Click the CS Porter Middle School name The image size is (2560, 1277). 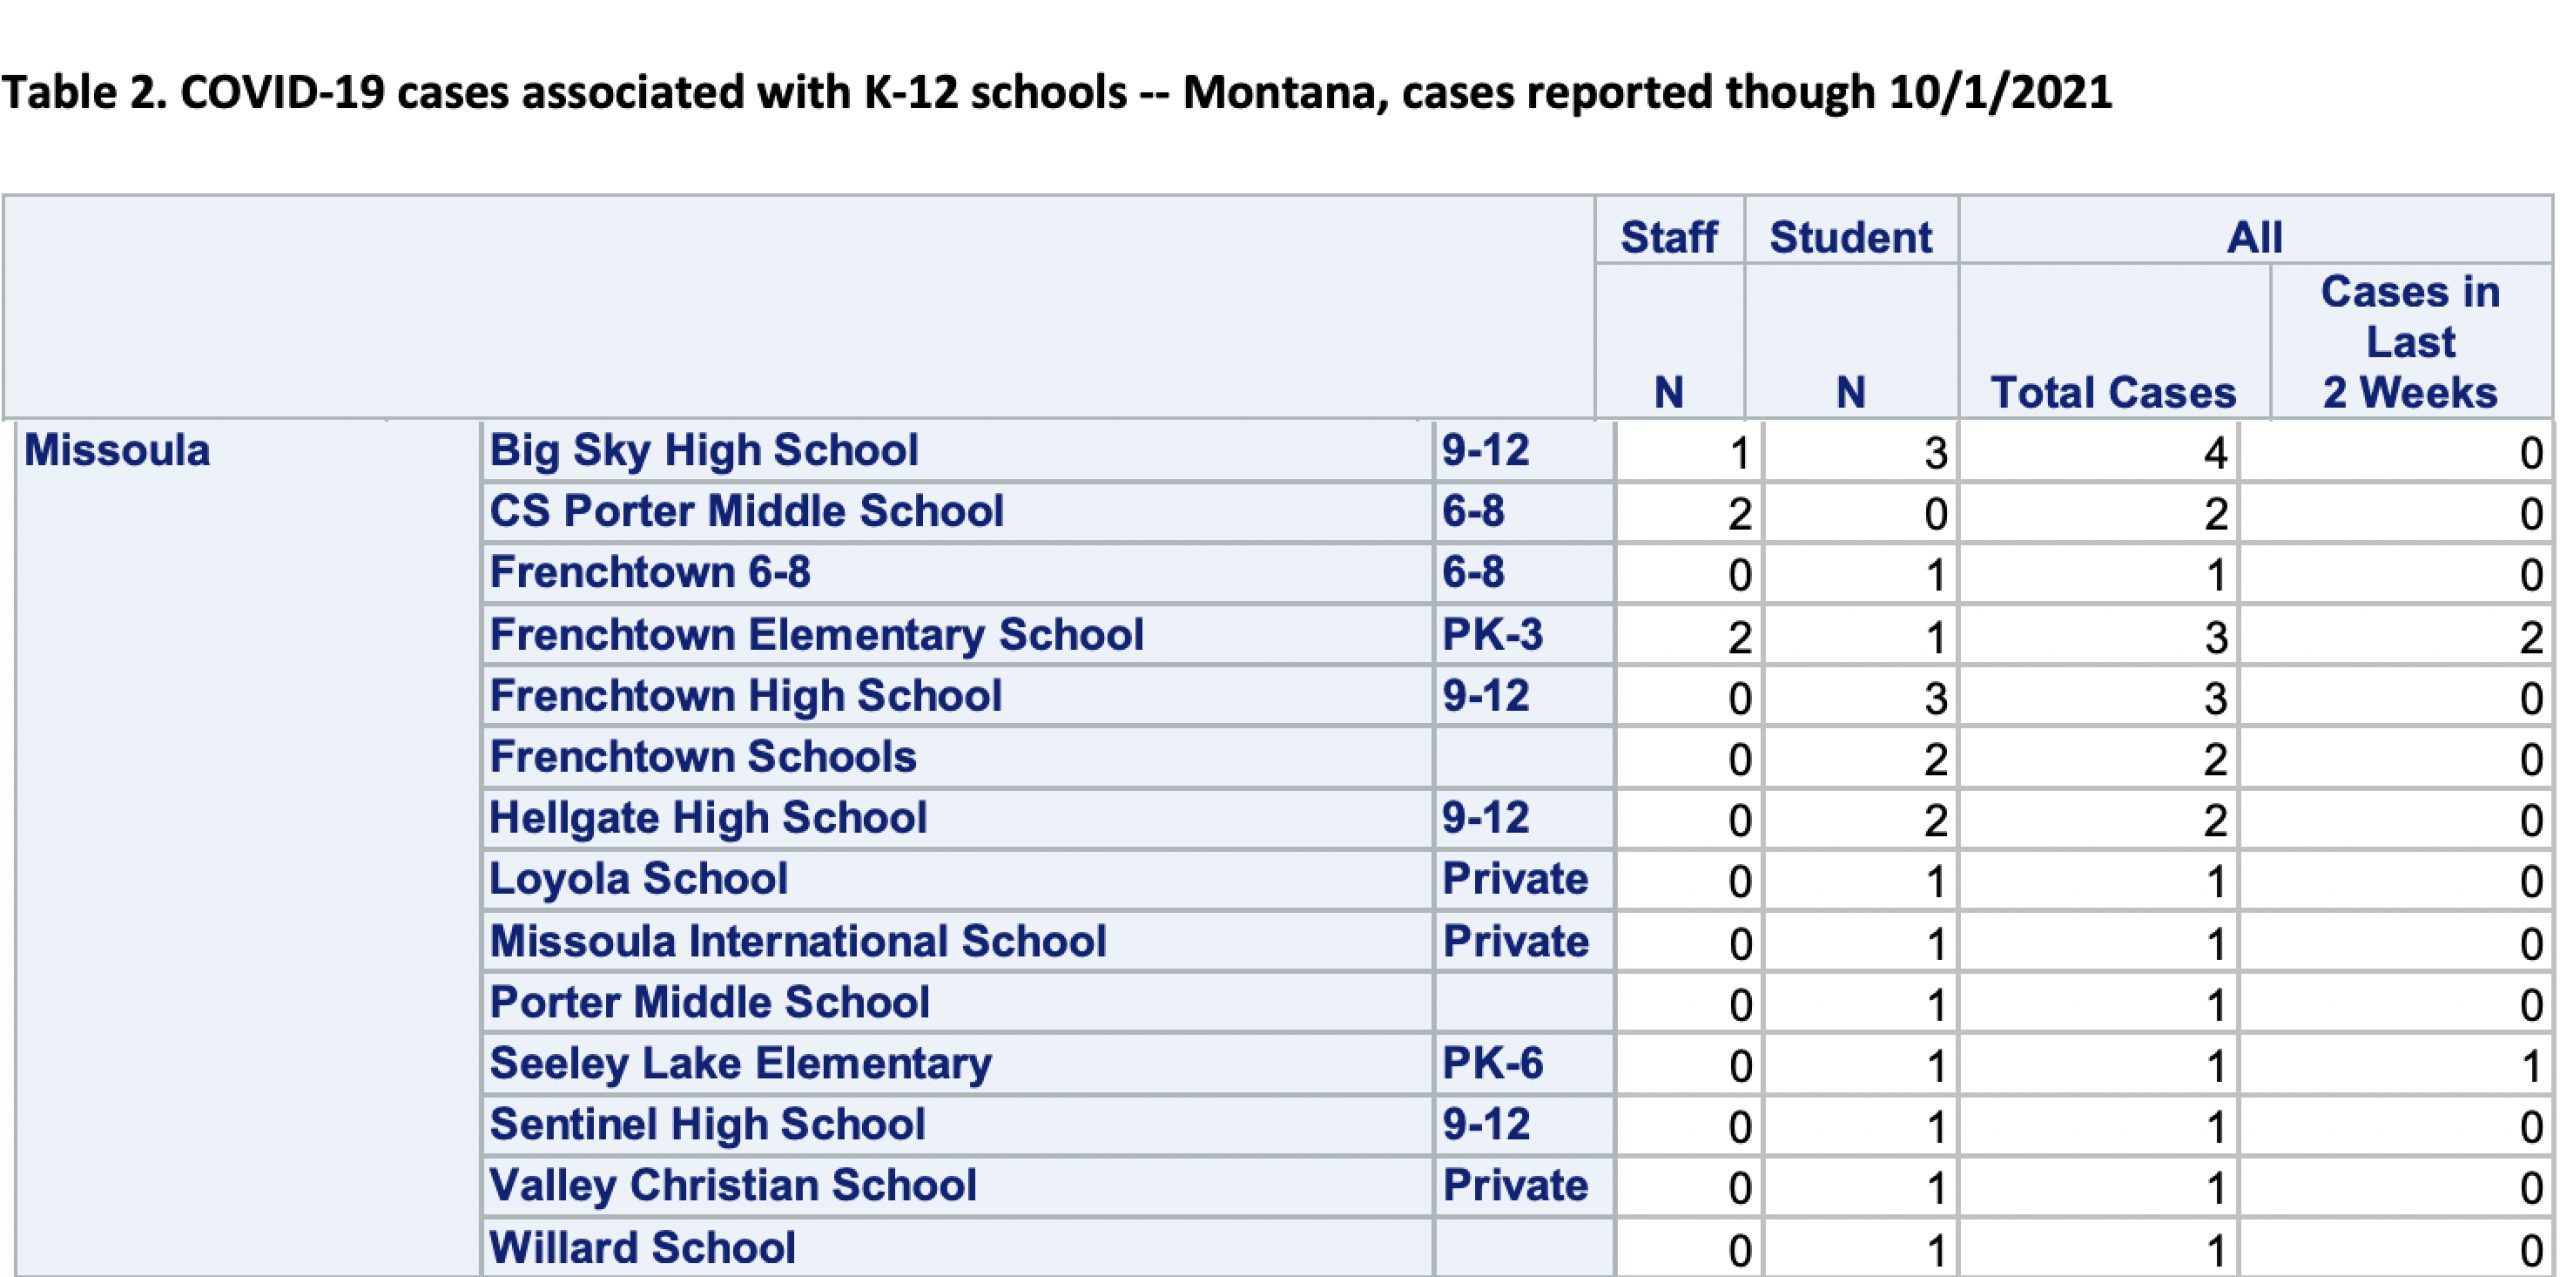[x=746, y=511]
